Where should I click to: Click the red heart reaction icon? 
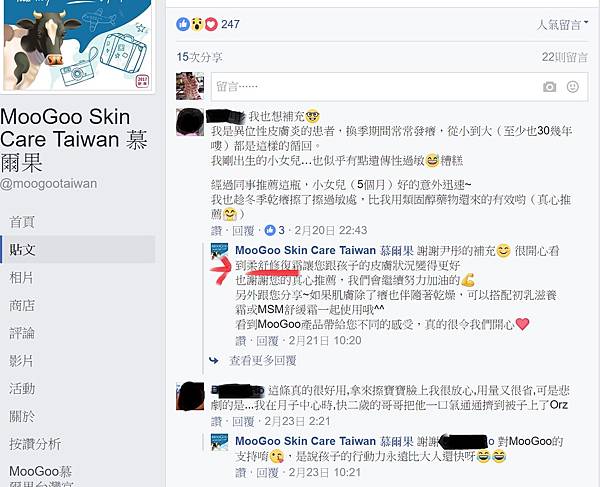tap(211, 24)
